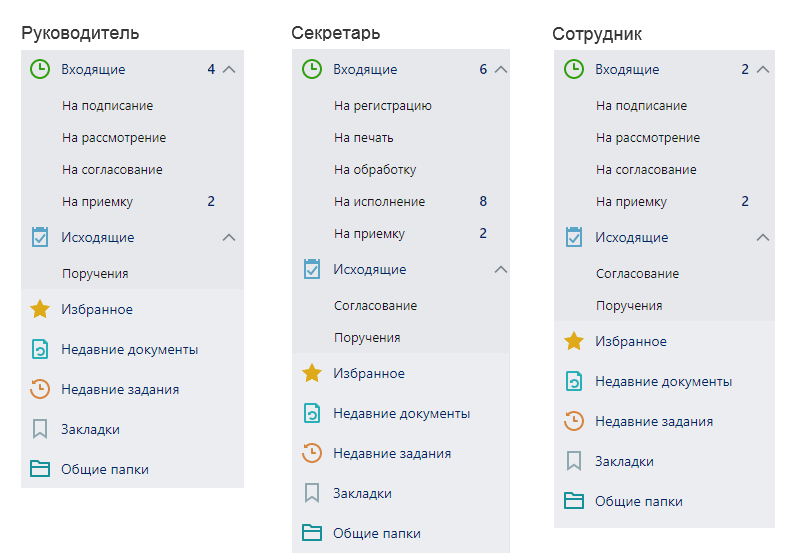Collapse Входящие chevron in Руководитель panel
Image resolution: width=797 pixels, height=560 pixels.
tap(229, 69)
